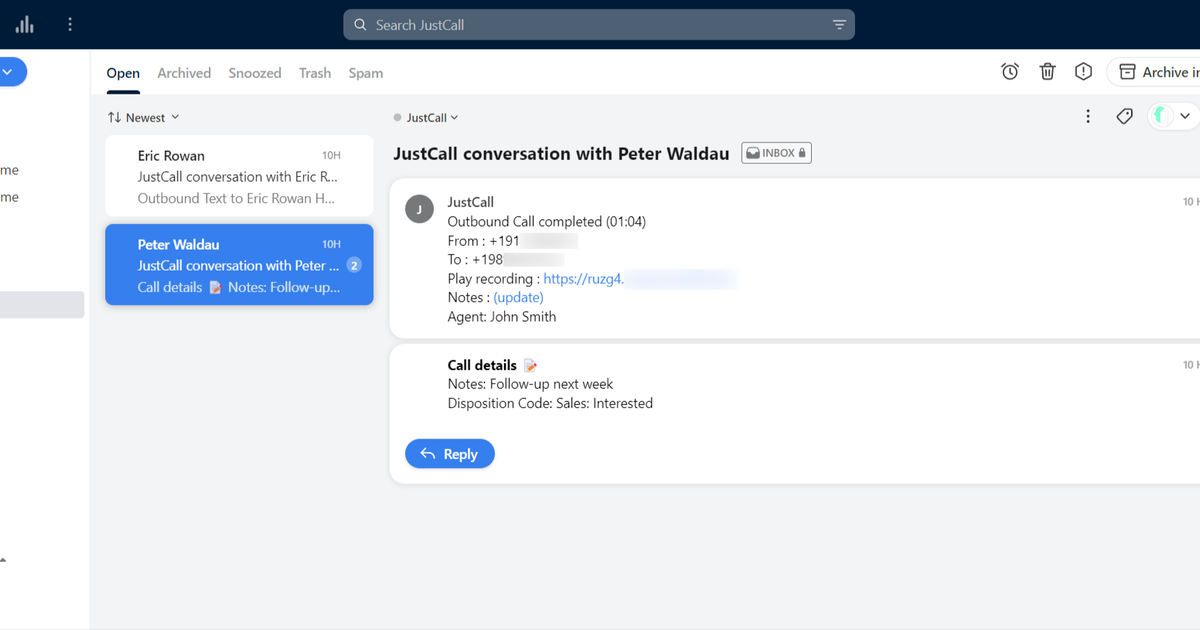Open the analytics bar-chart icon in the top bar
This screenshot has width=1200, height=630.
[x=24, y=24]
